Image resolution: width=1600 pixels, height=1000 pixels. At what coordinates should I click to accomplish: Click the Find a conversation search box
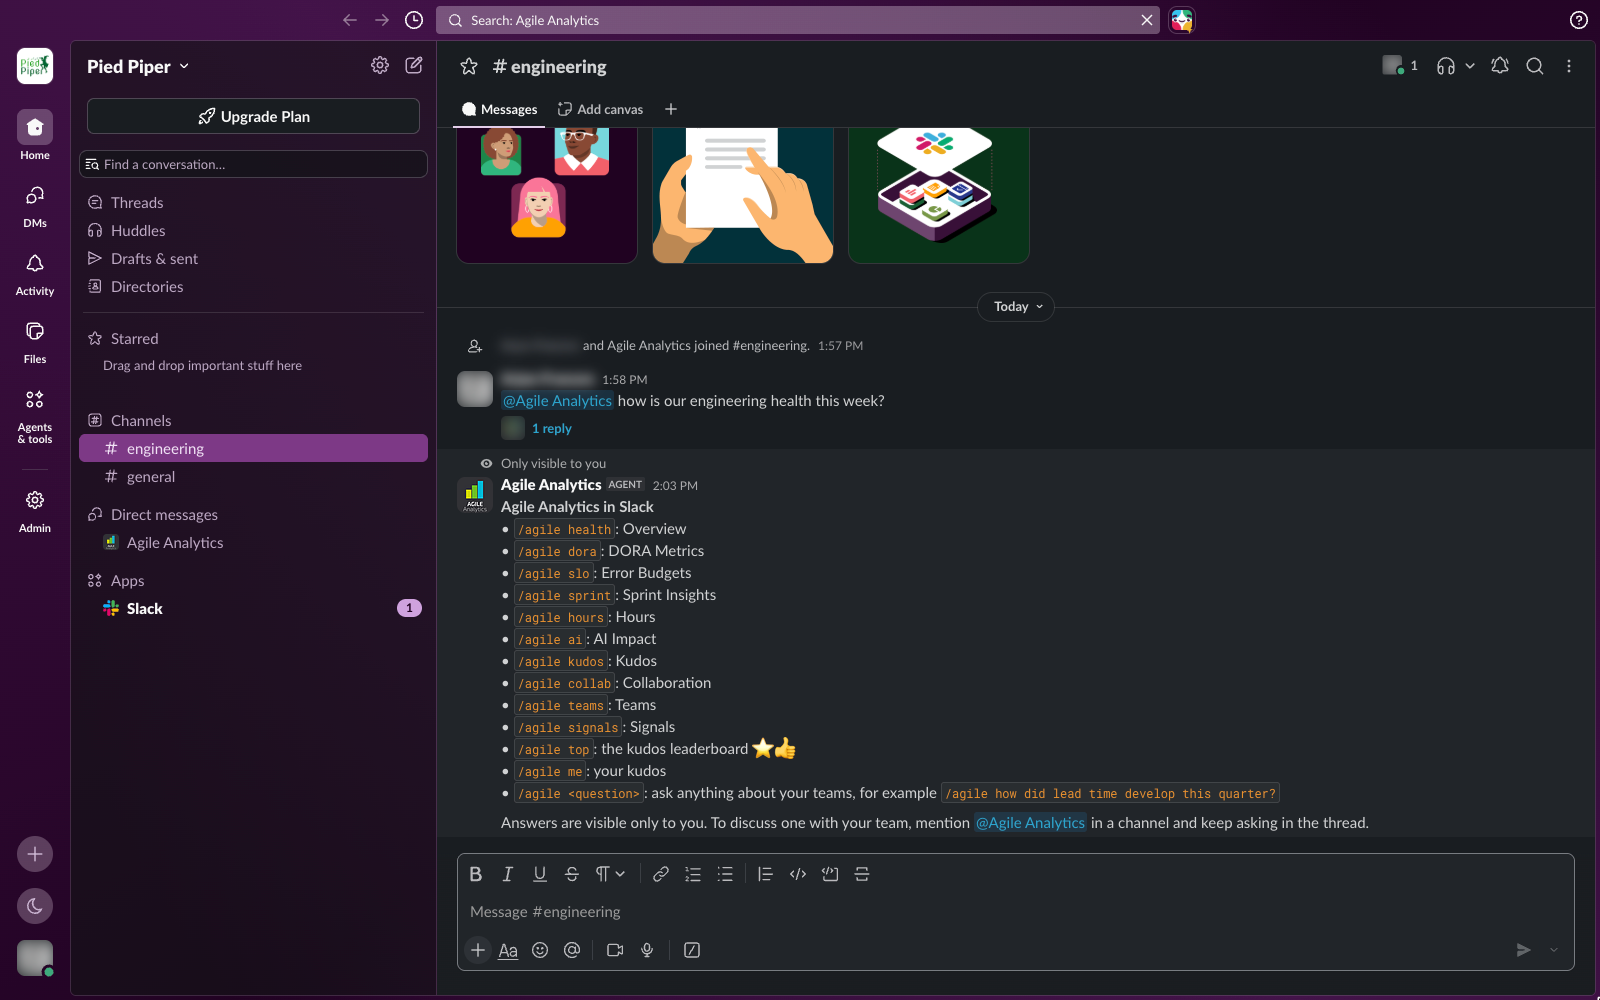253,164
